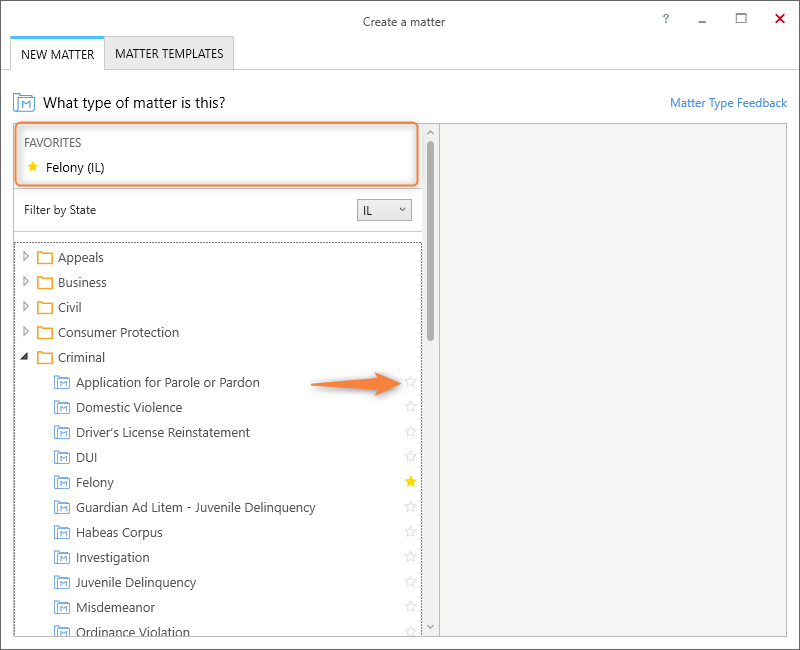The image size is (800, 650).
Task: Expand the Civil folder
Action: [26, 307]
